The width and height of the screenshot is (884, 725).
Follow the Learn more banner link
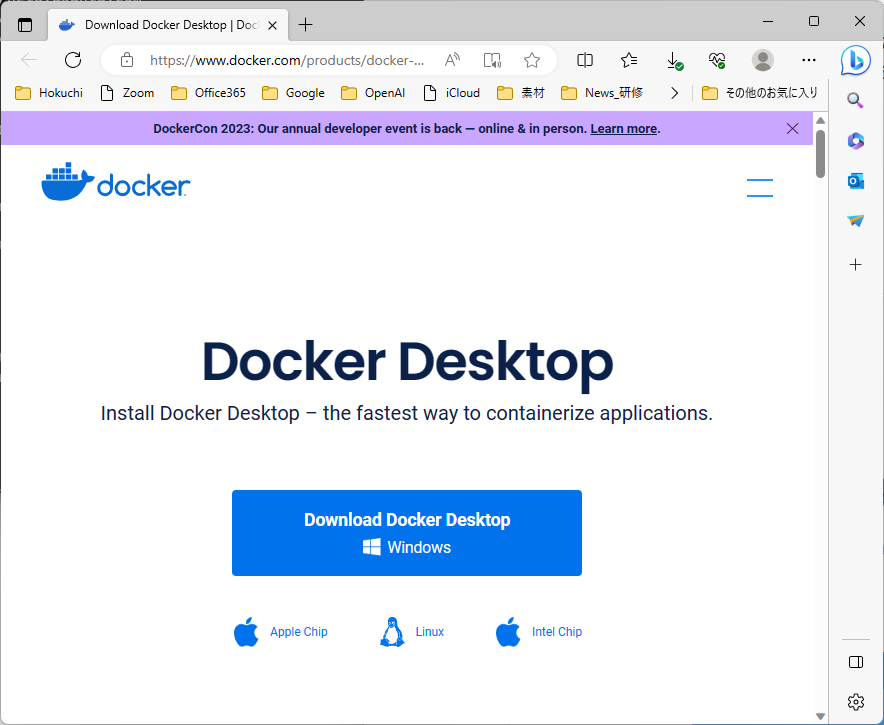point(624,129)
